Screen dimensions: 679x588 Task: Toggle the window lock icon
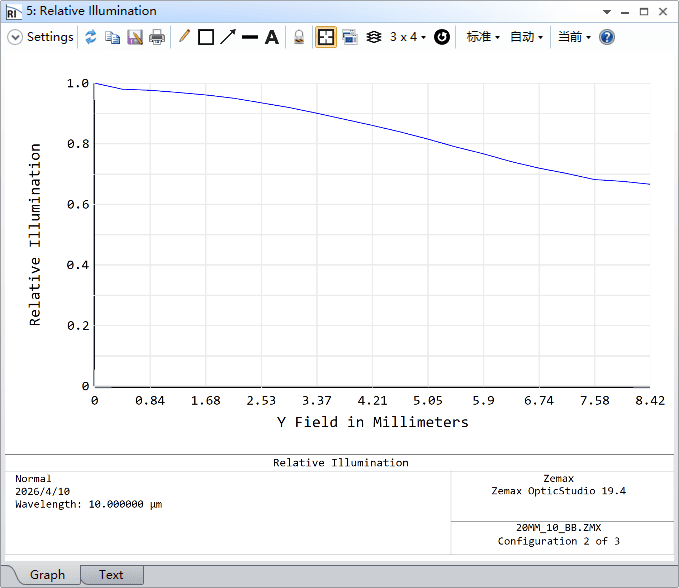click(298, 37)
